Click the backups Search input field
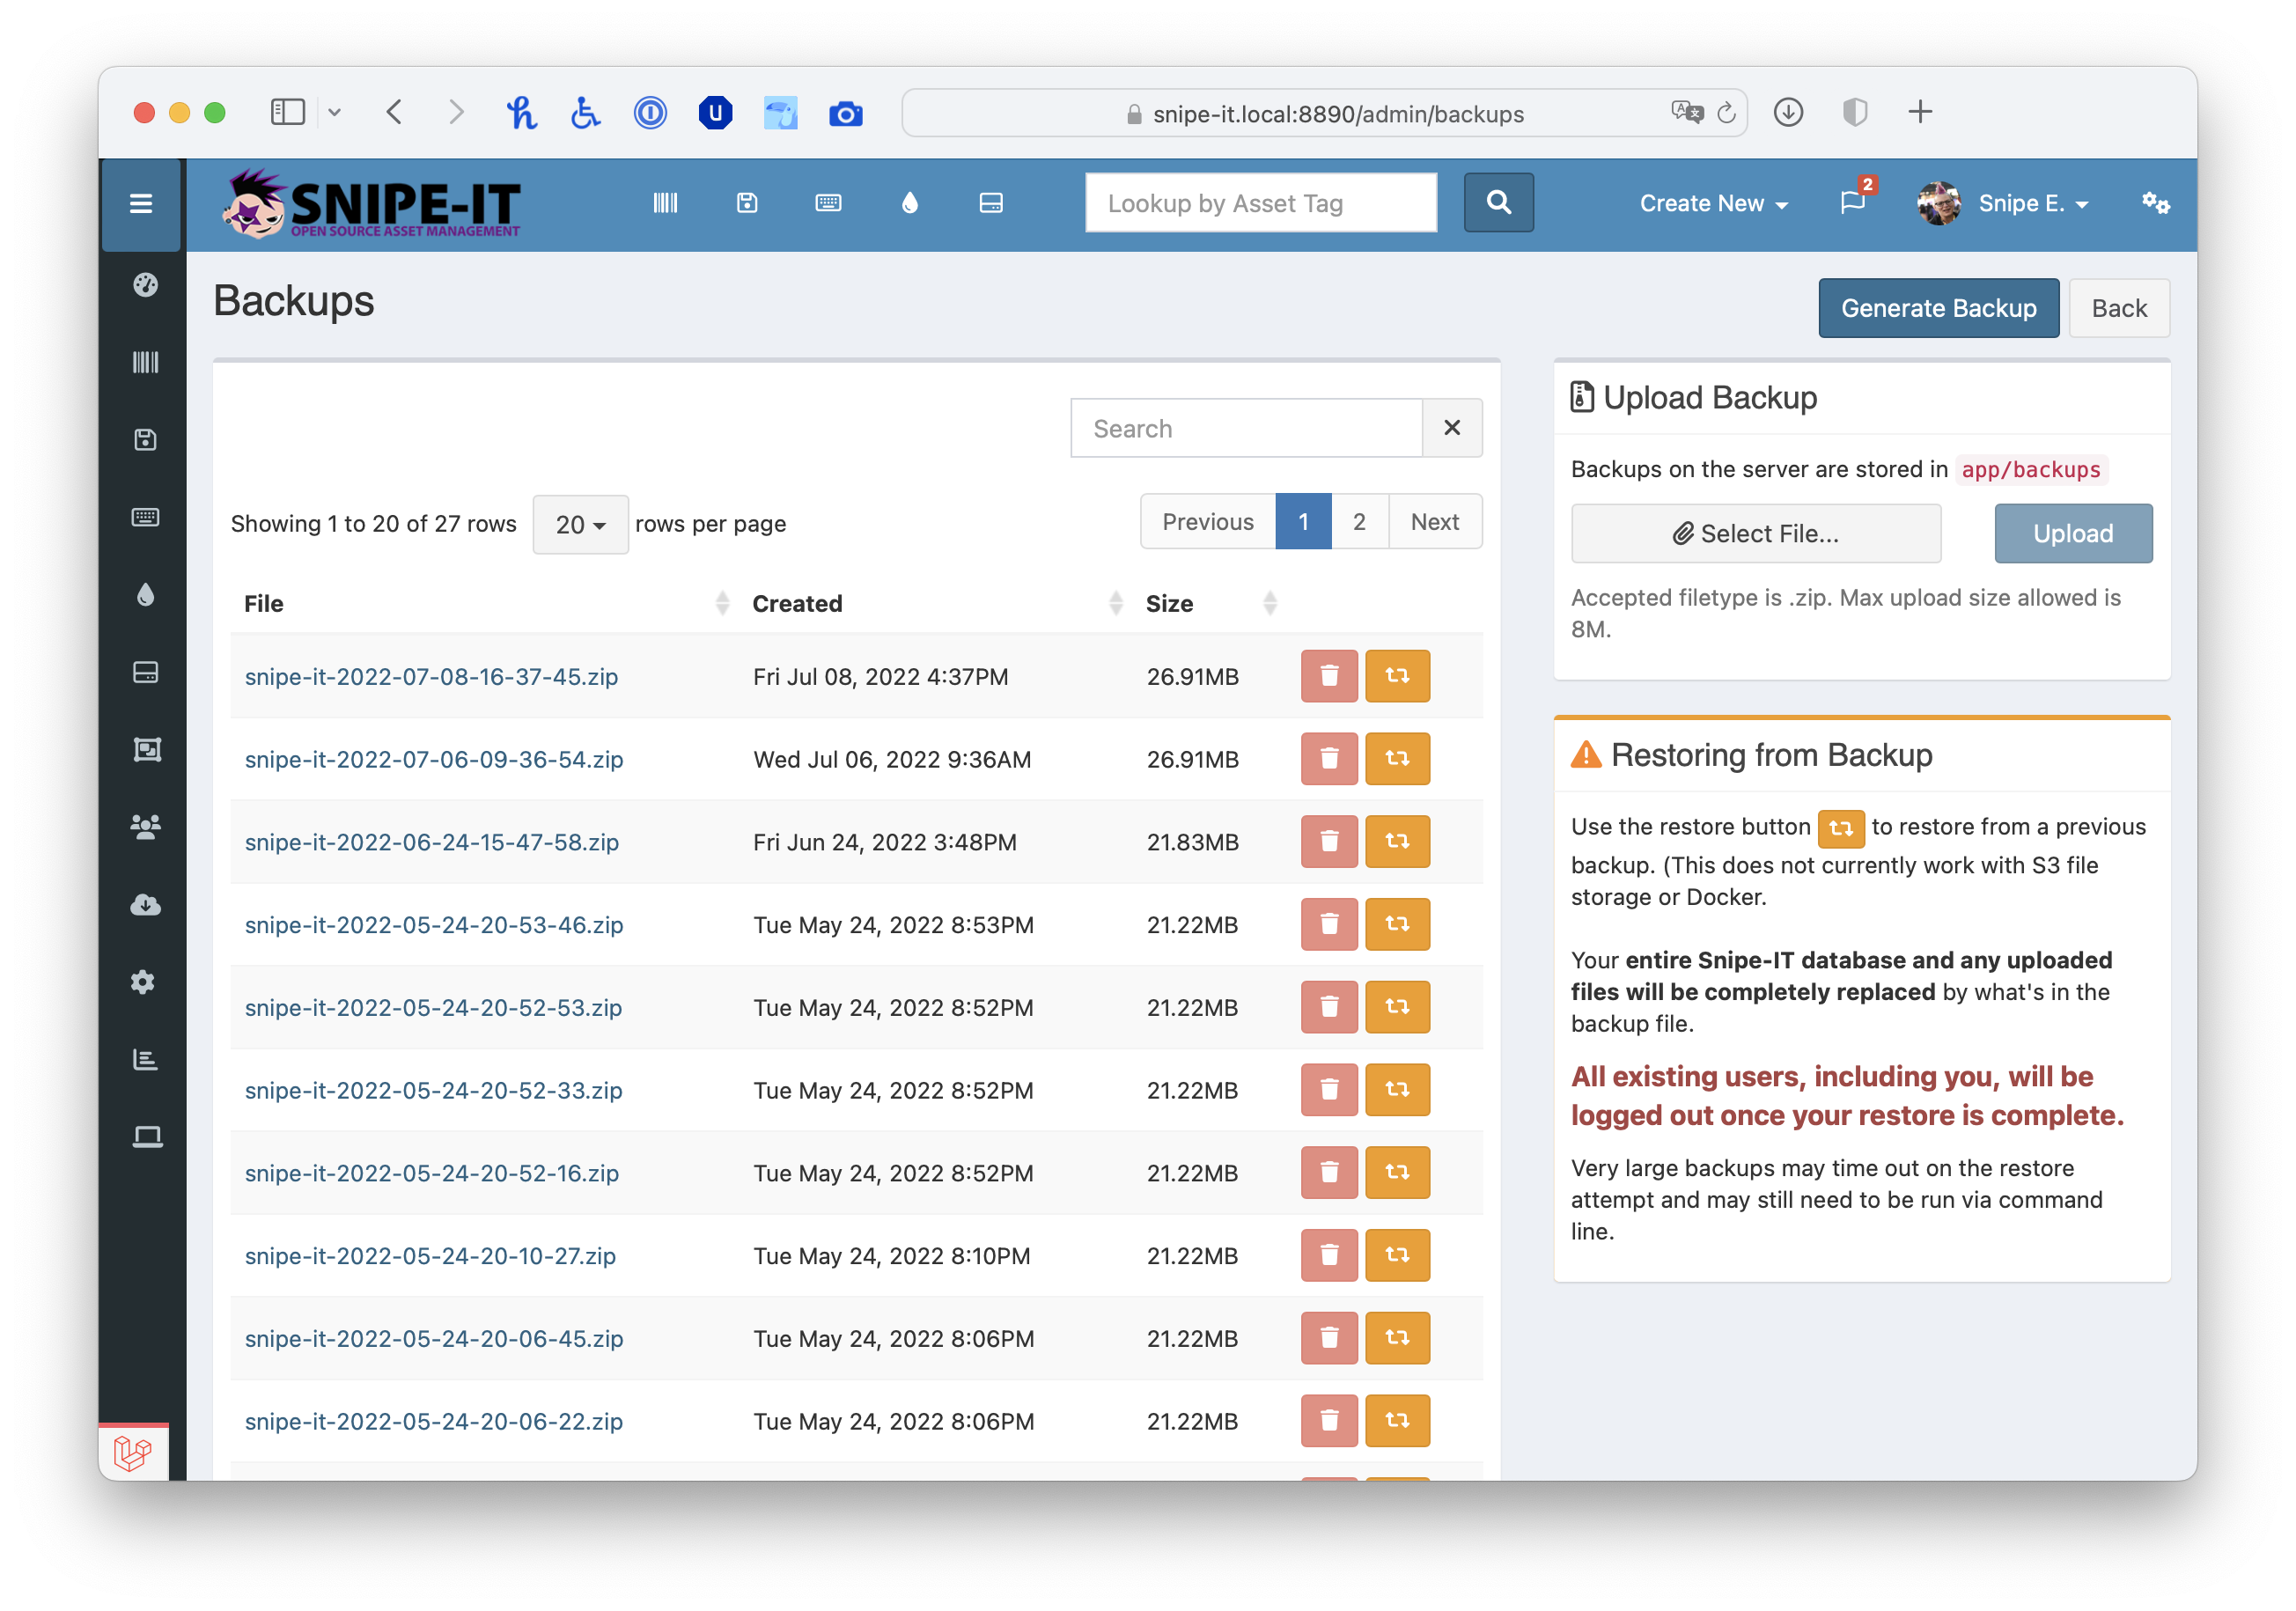The width and height of the screenshot is (2296, 1611). coord(1246,429)
